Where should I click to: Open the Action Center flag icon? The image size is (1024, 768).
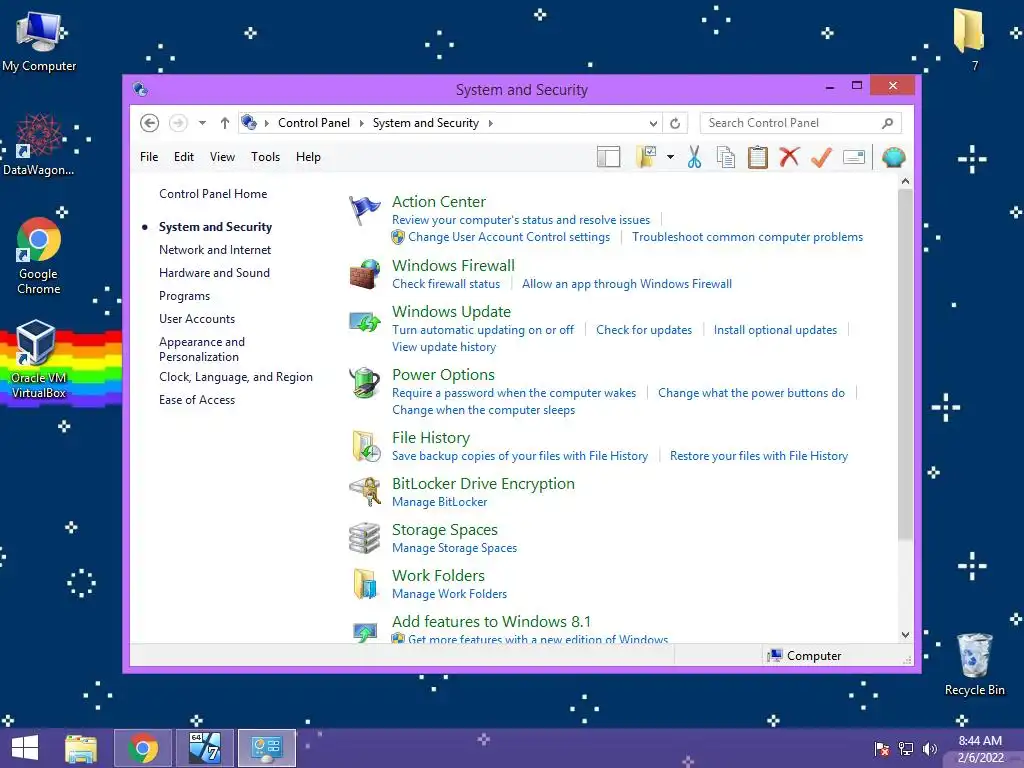click(364, 211)
